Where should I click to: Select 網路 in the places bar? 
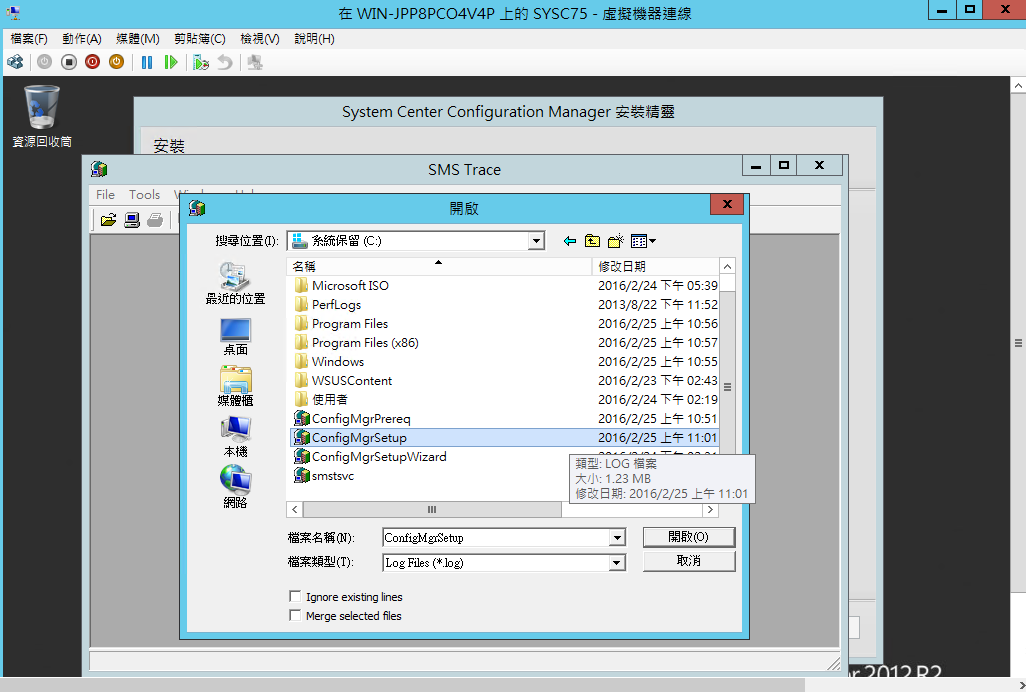[235, 487]
